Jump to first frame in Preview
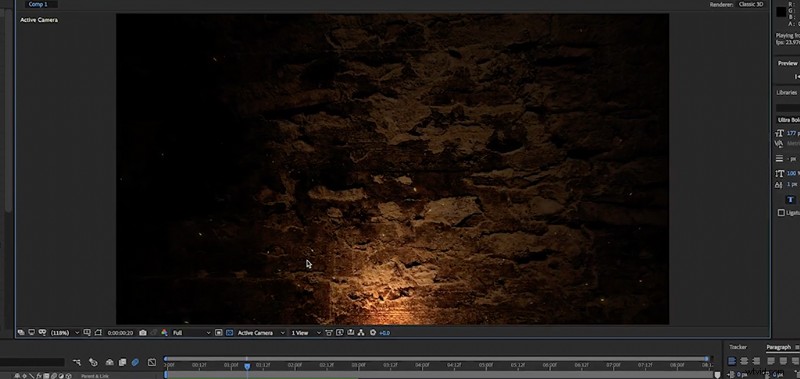Screen dimensions: 800x379 [x=797, y=77]
